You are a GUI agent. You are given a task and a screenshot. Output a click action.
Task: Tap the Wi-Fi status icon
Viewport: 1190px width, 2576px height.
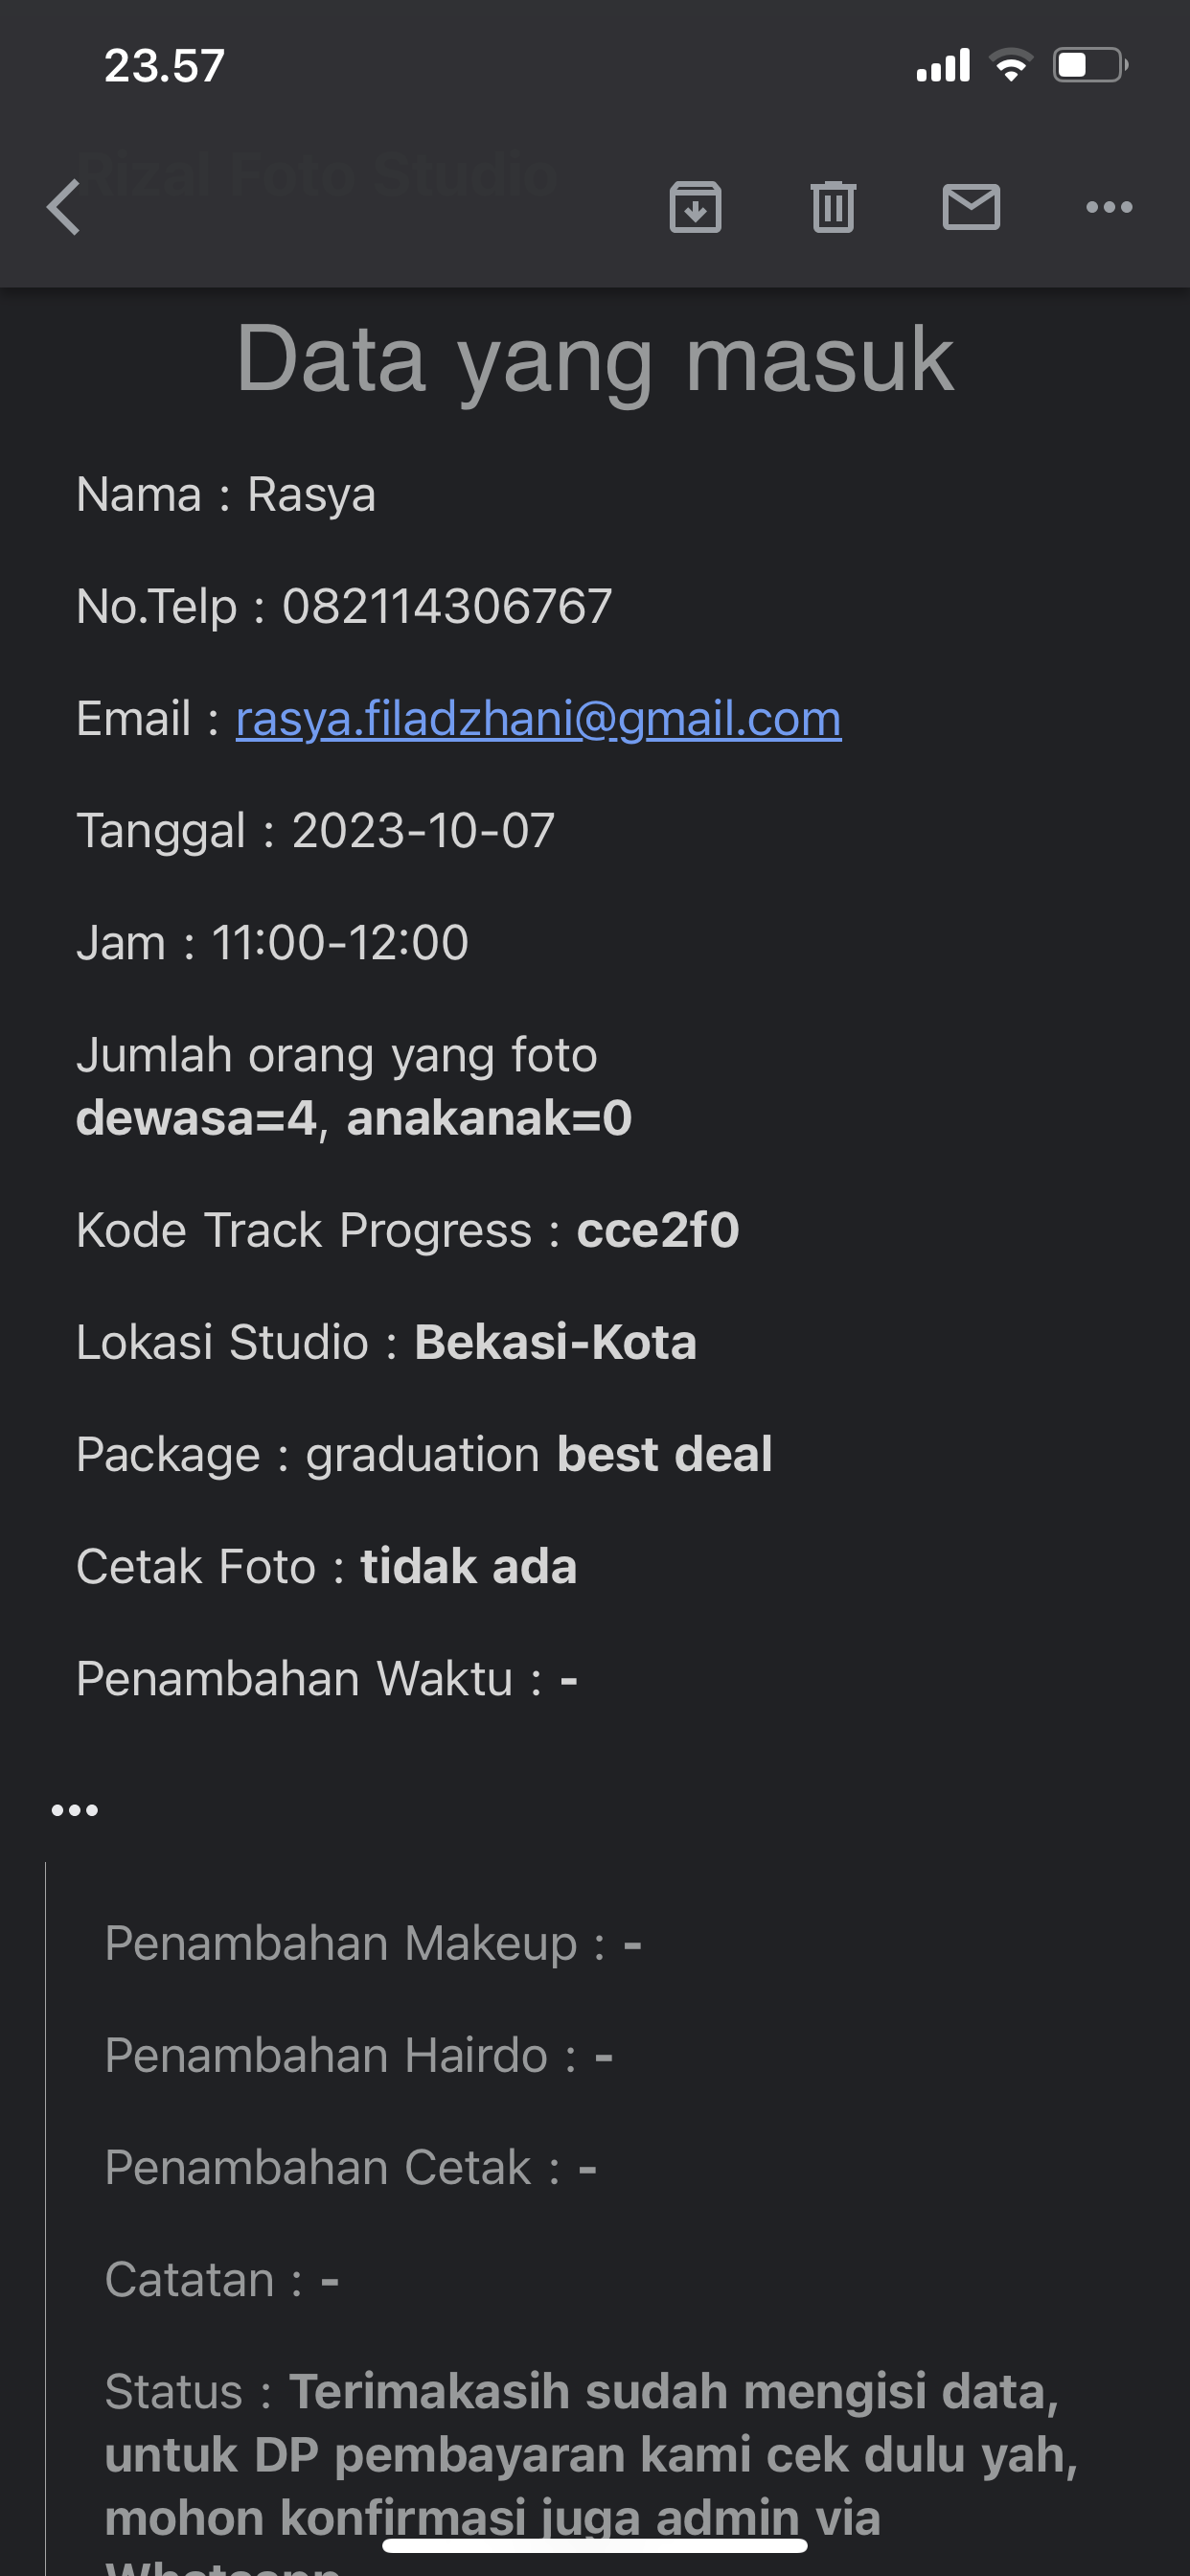click(x=1011, y=66)
